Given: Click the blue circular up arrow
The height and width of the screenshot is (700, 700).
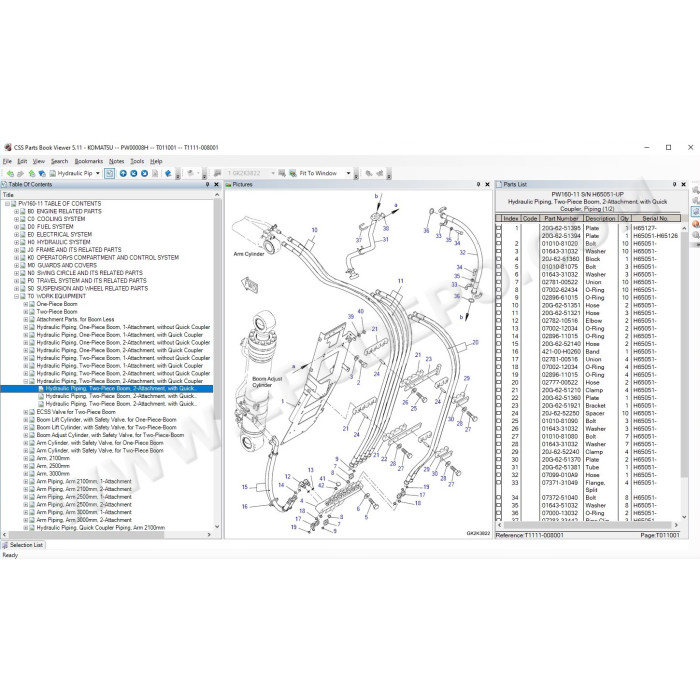Looking at the screenshot, I should click(x=123, y=173).
